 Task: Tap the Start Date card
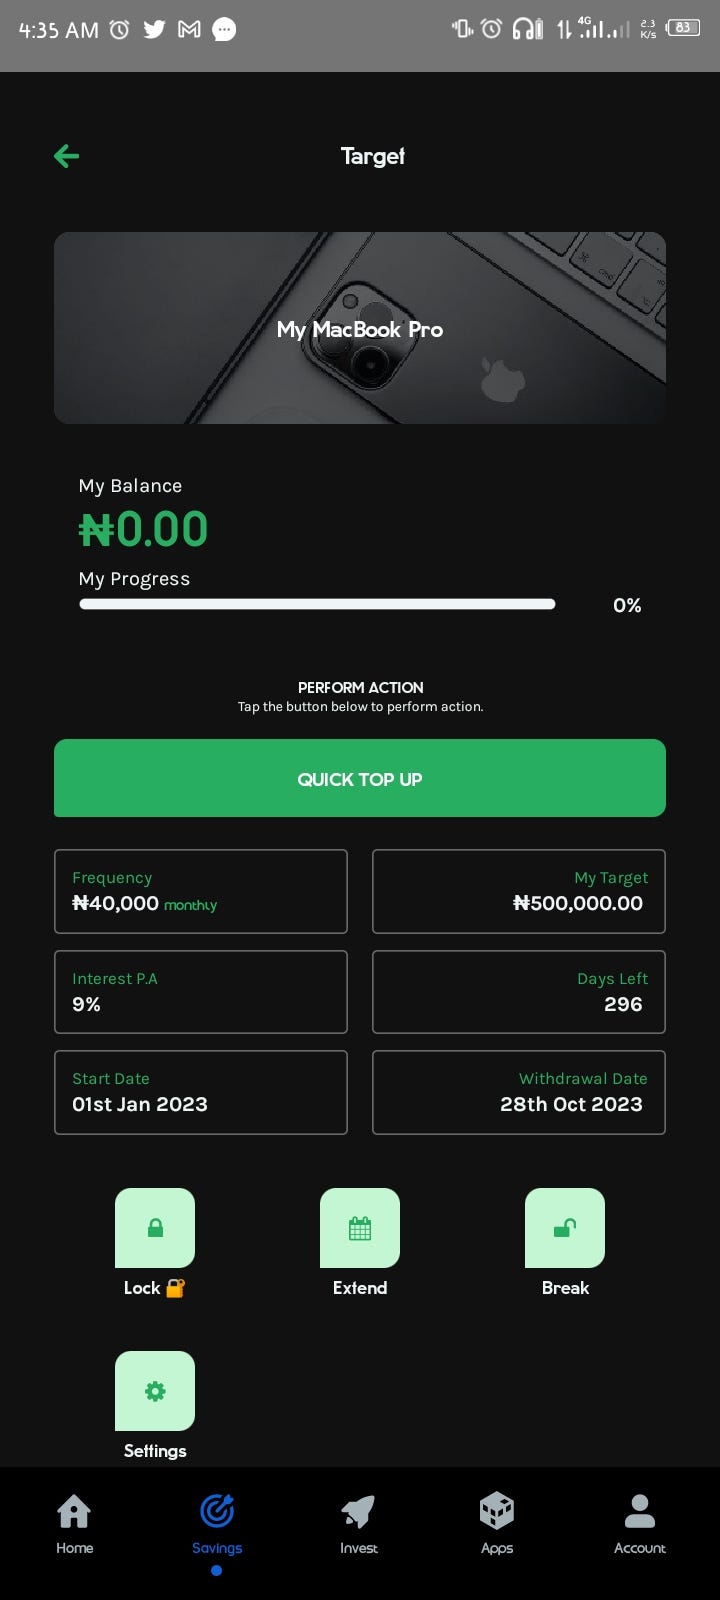click(x=201, y=1092)
